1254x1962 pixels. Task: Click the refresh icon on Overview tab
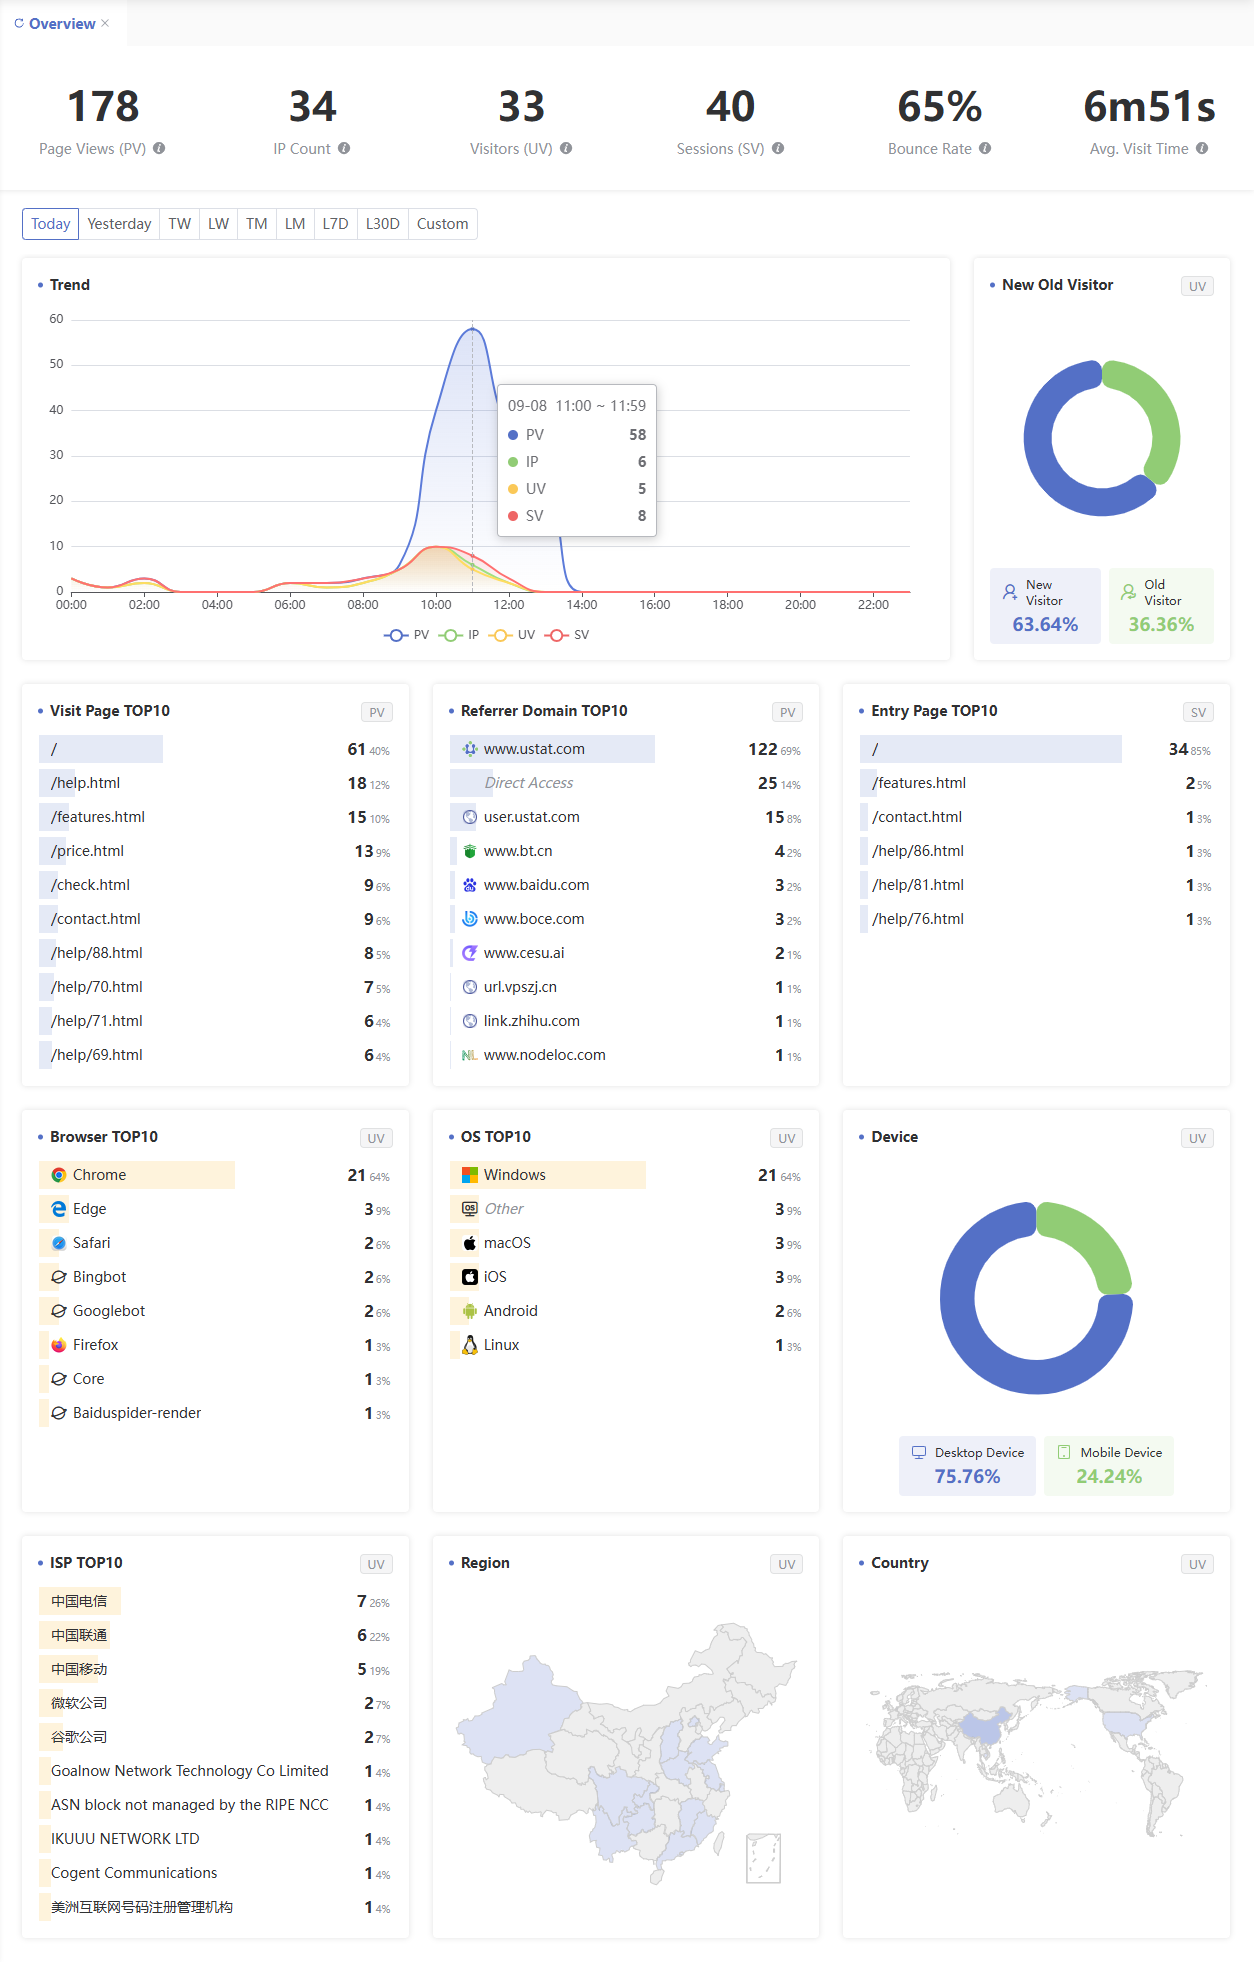click(x=19, y=23)
